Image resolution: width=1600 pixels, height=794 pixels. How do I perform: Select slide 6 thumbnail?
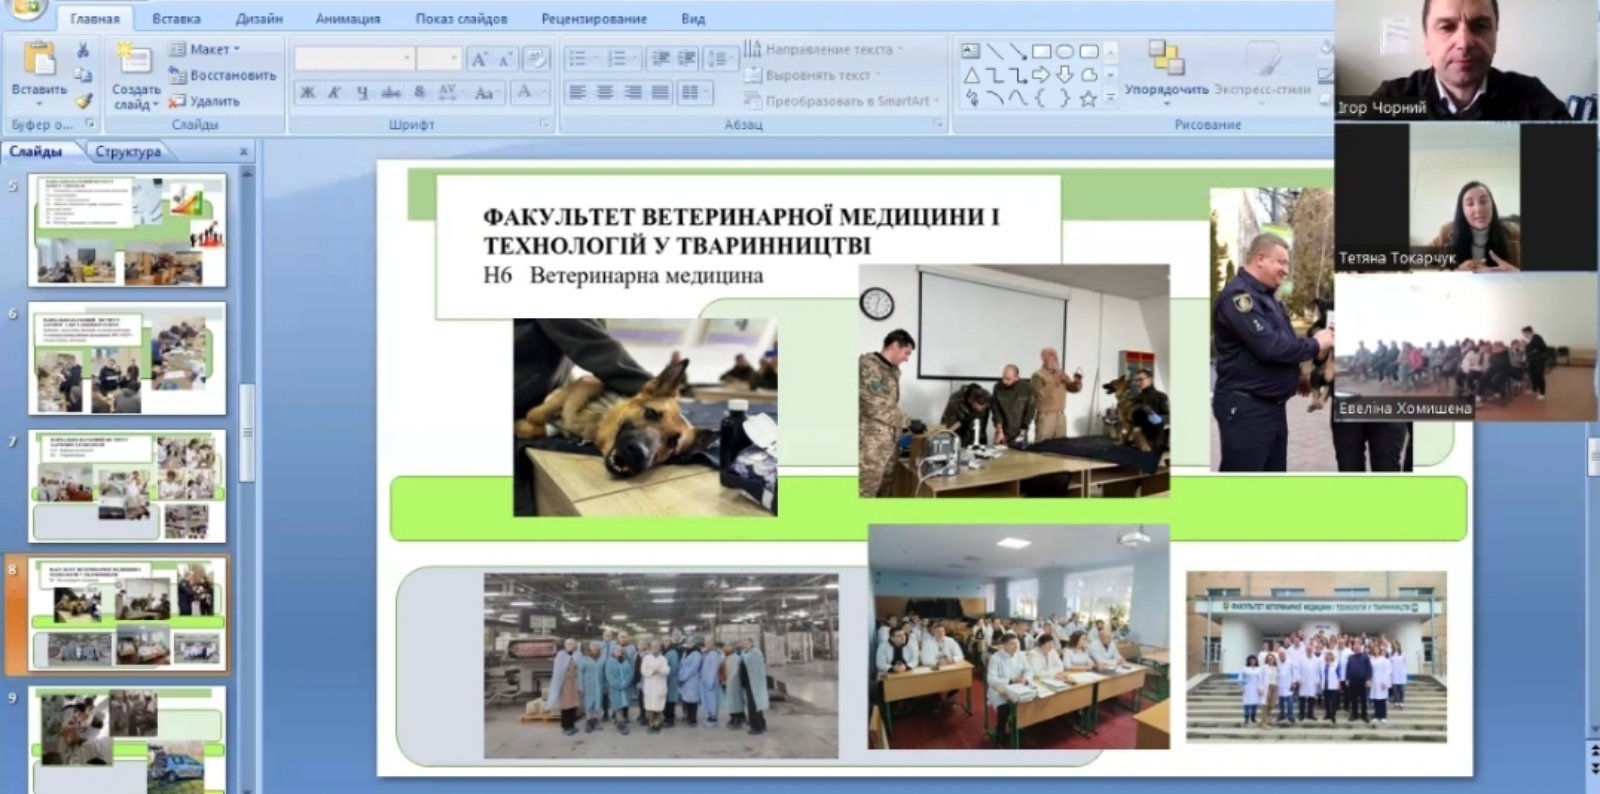[x=128, y=358]
